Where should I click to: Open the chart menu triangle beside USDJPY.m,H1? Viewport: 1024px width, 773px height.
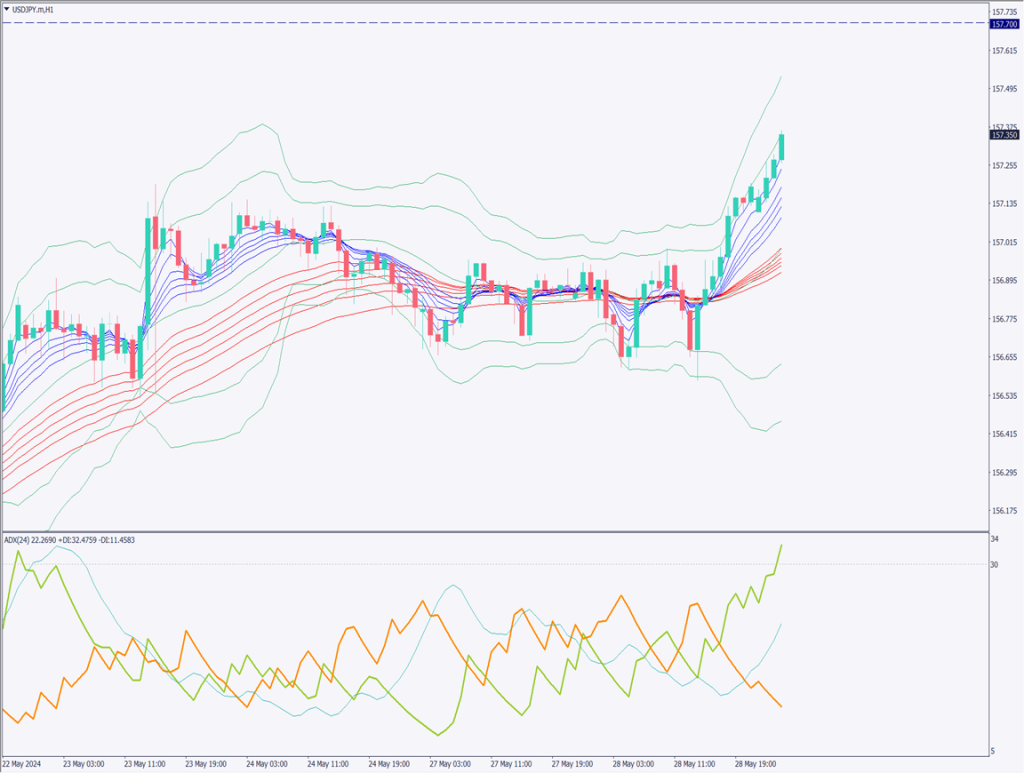(6, 8)
